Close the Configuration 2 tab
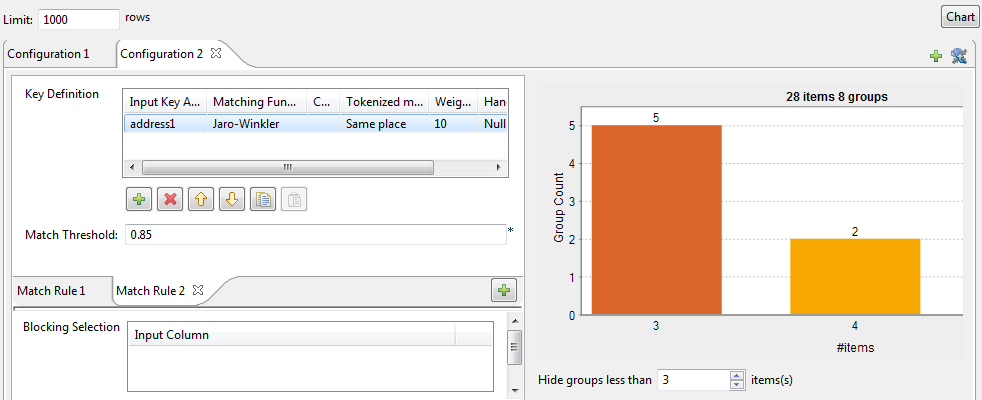This screenshot has width=982, height=400. pos(215,53)
